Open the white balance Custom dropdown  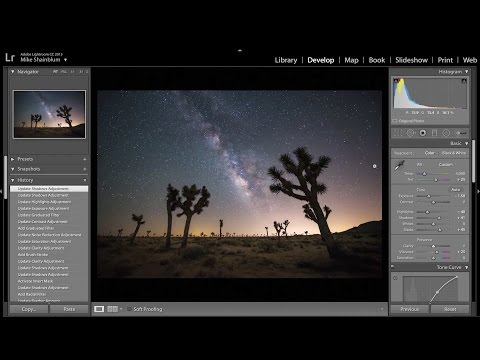tap(446, 164)
